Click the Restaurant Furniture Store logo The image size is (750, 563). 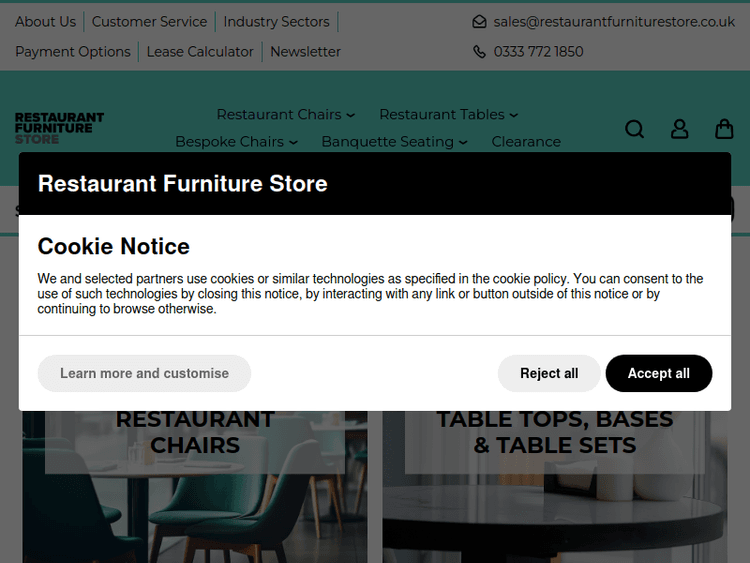(59, 128)
